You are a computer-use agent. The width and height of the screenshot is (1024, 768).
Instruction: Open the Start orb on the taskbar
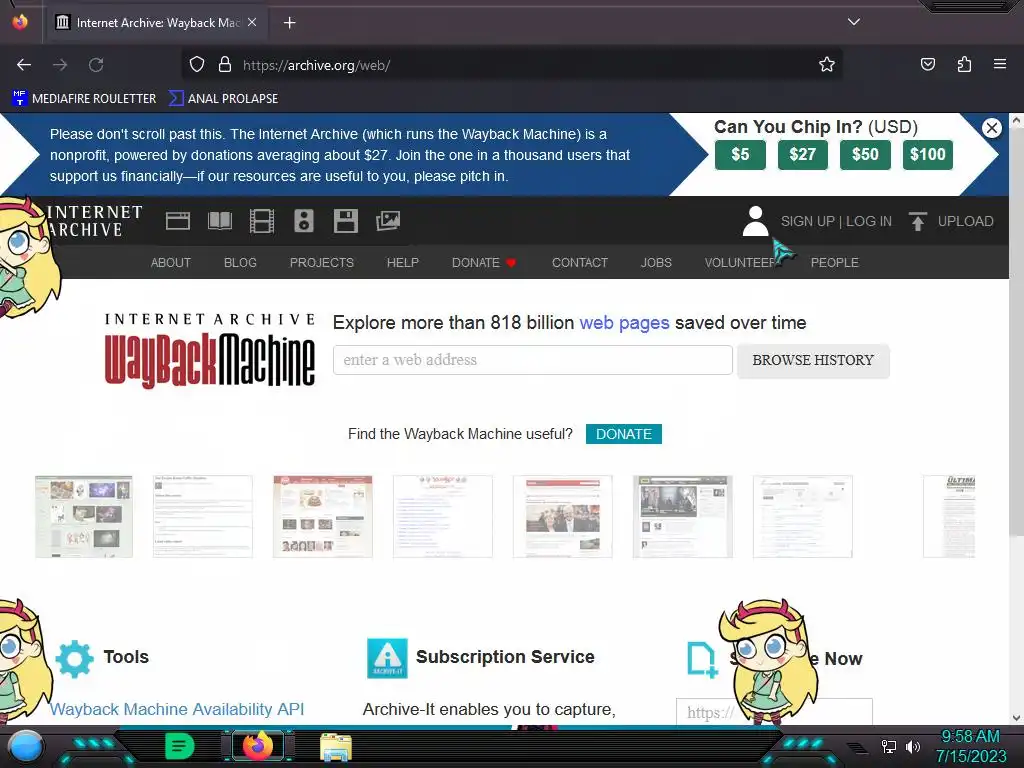click(27, 746)
